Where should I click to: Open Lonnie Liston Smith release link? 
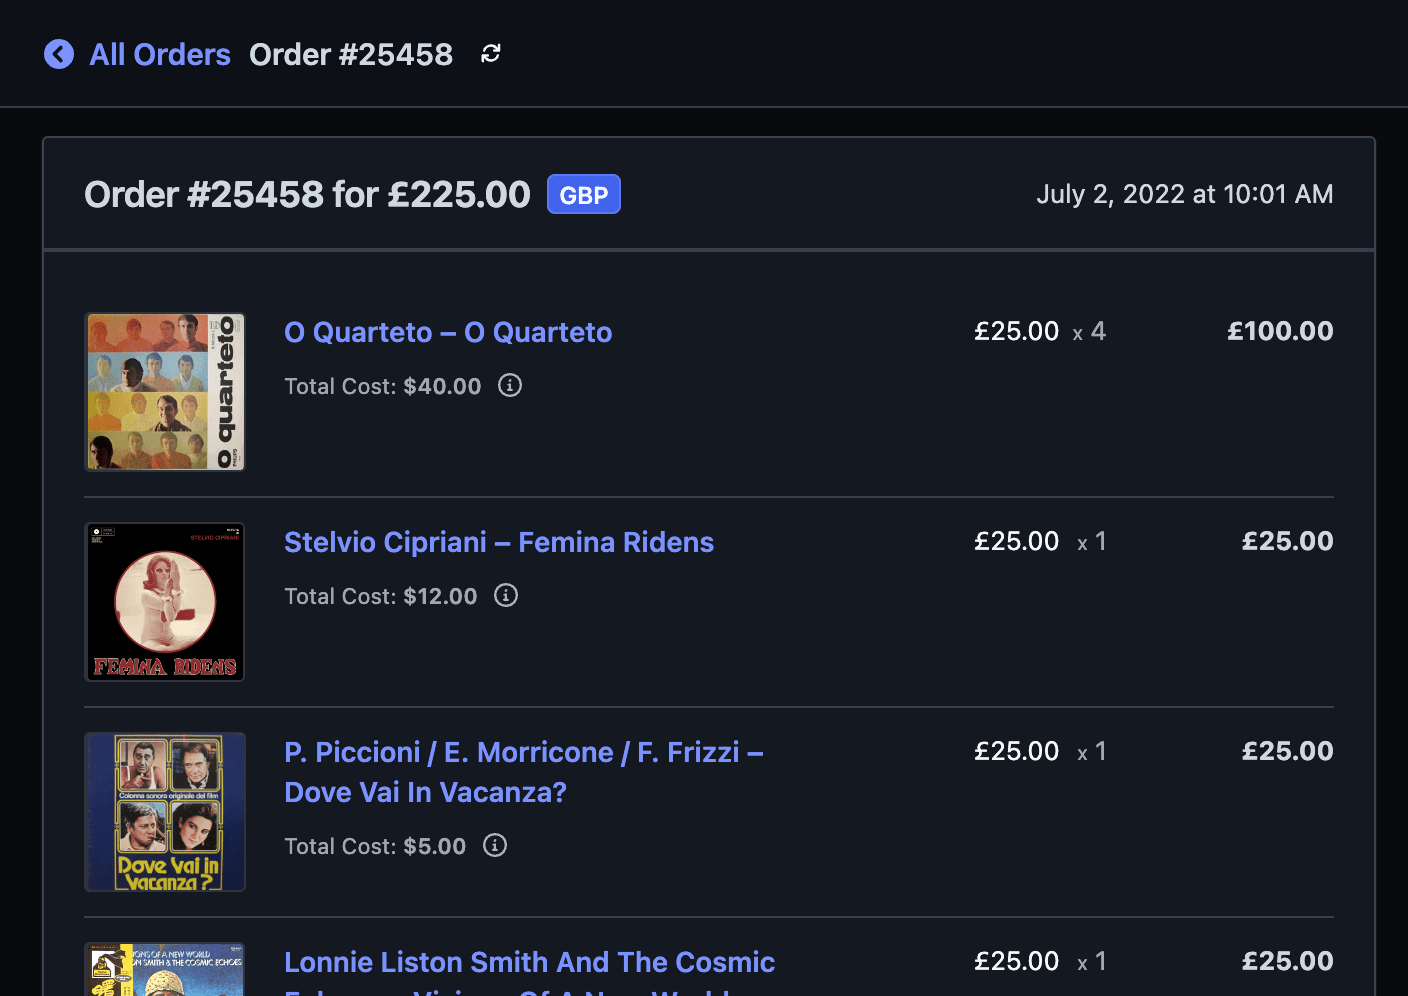(x=529, y=962)
